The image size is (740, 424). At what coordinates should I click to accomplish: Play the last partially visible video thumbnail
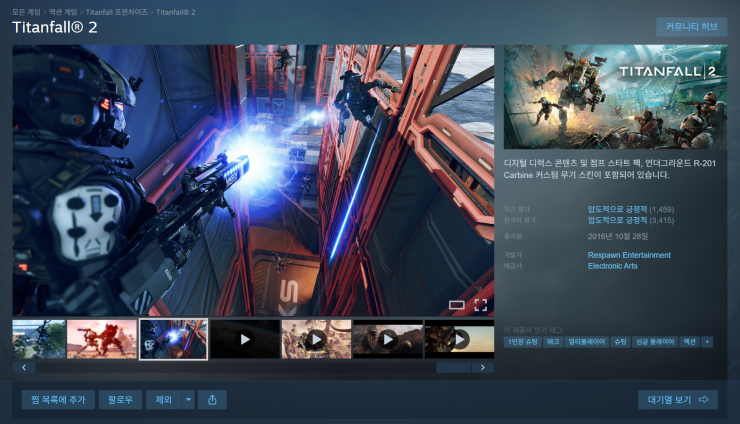pos(460,339)
